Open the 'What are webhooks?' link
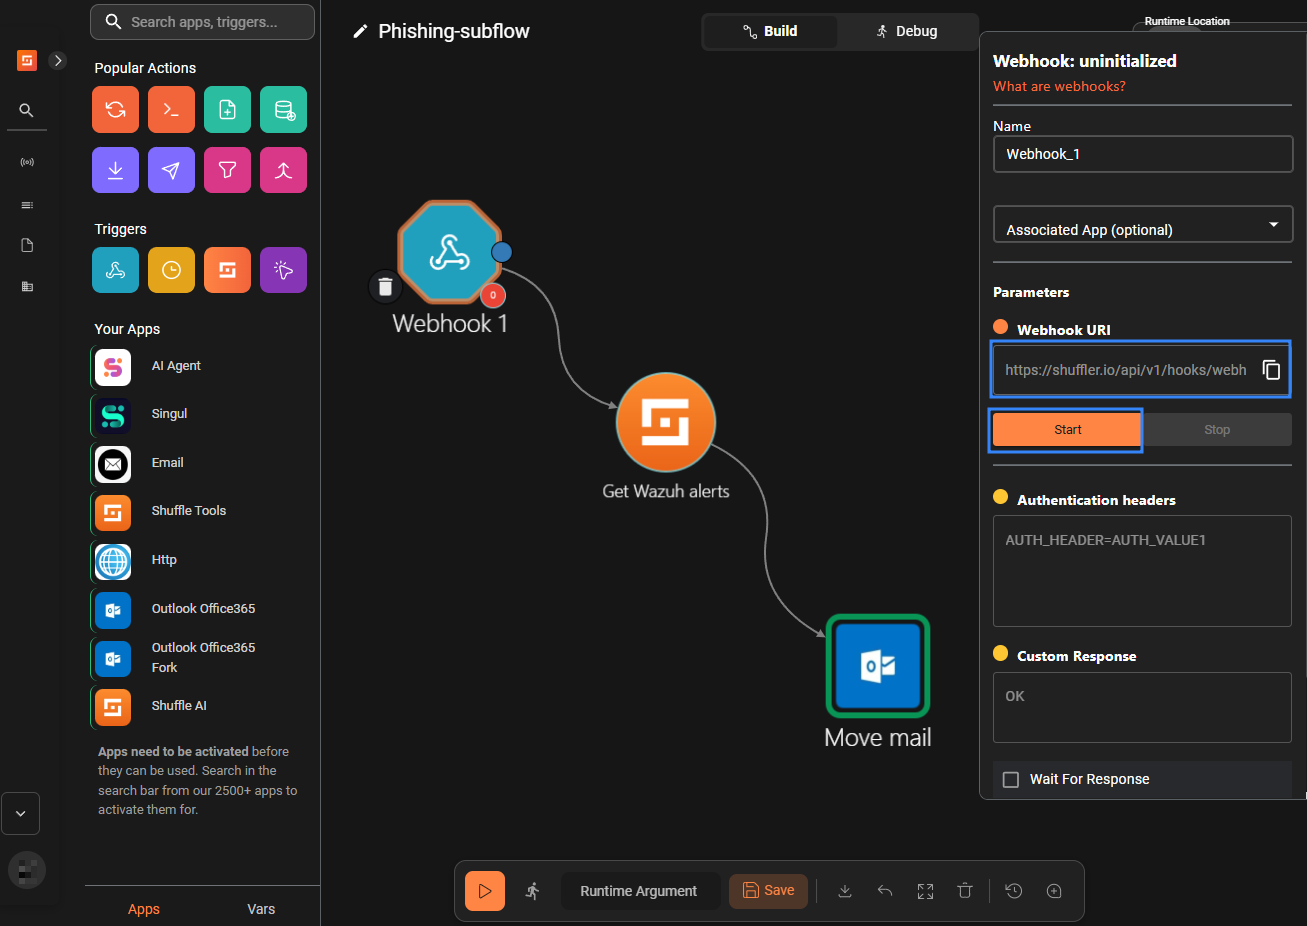 point(1059,86)
